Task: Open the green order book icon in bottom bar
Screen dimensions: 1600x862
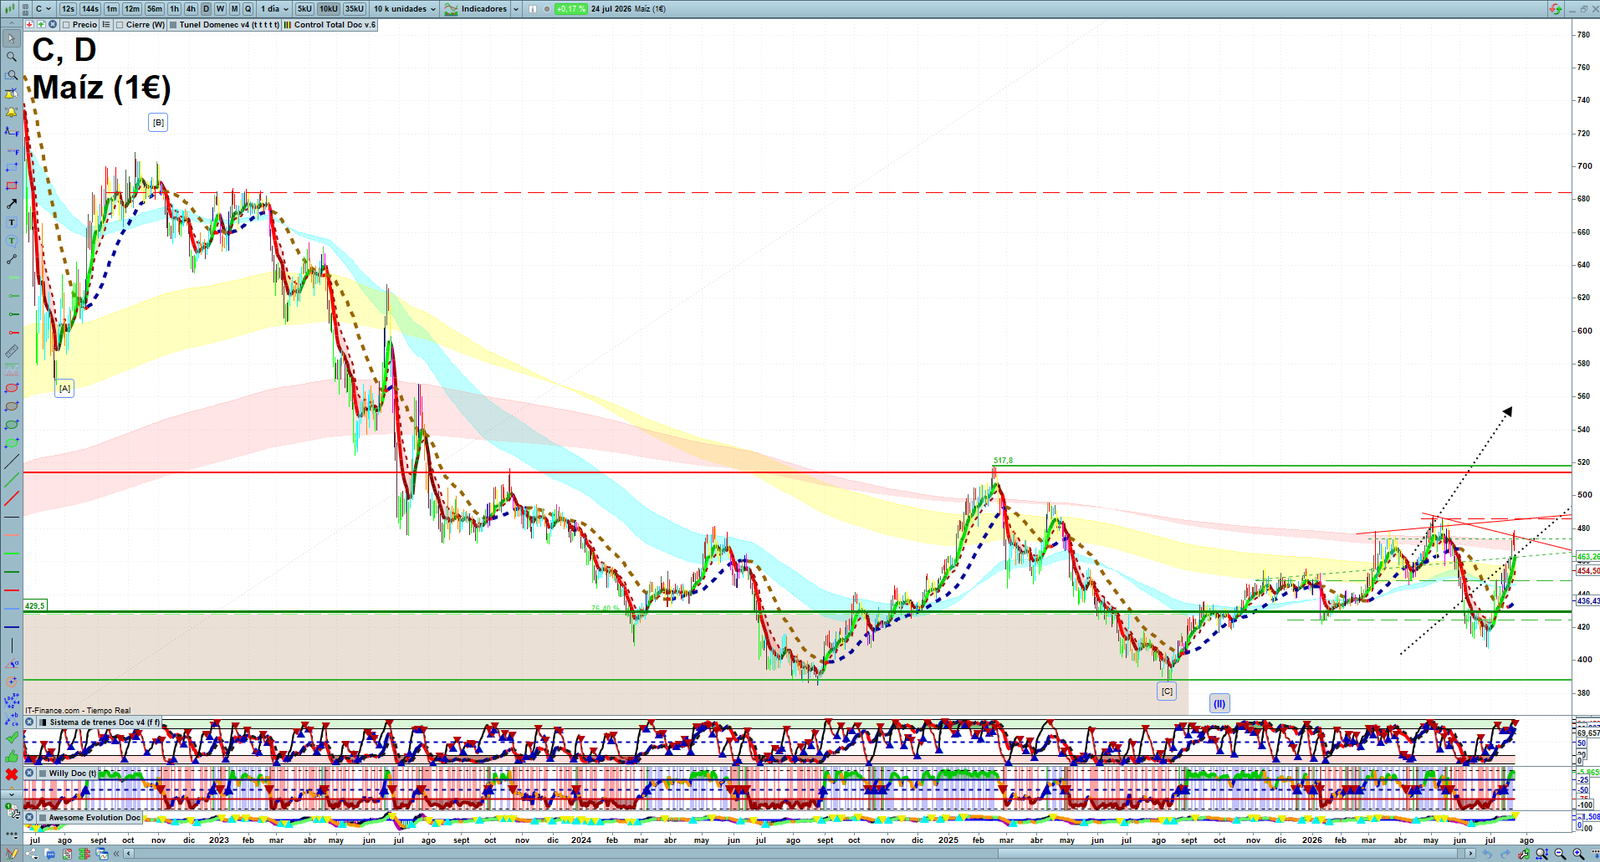Action: pyautogui.click(x=84, y=853)
